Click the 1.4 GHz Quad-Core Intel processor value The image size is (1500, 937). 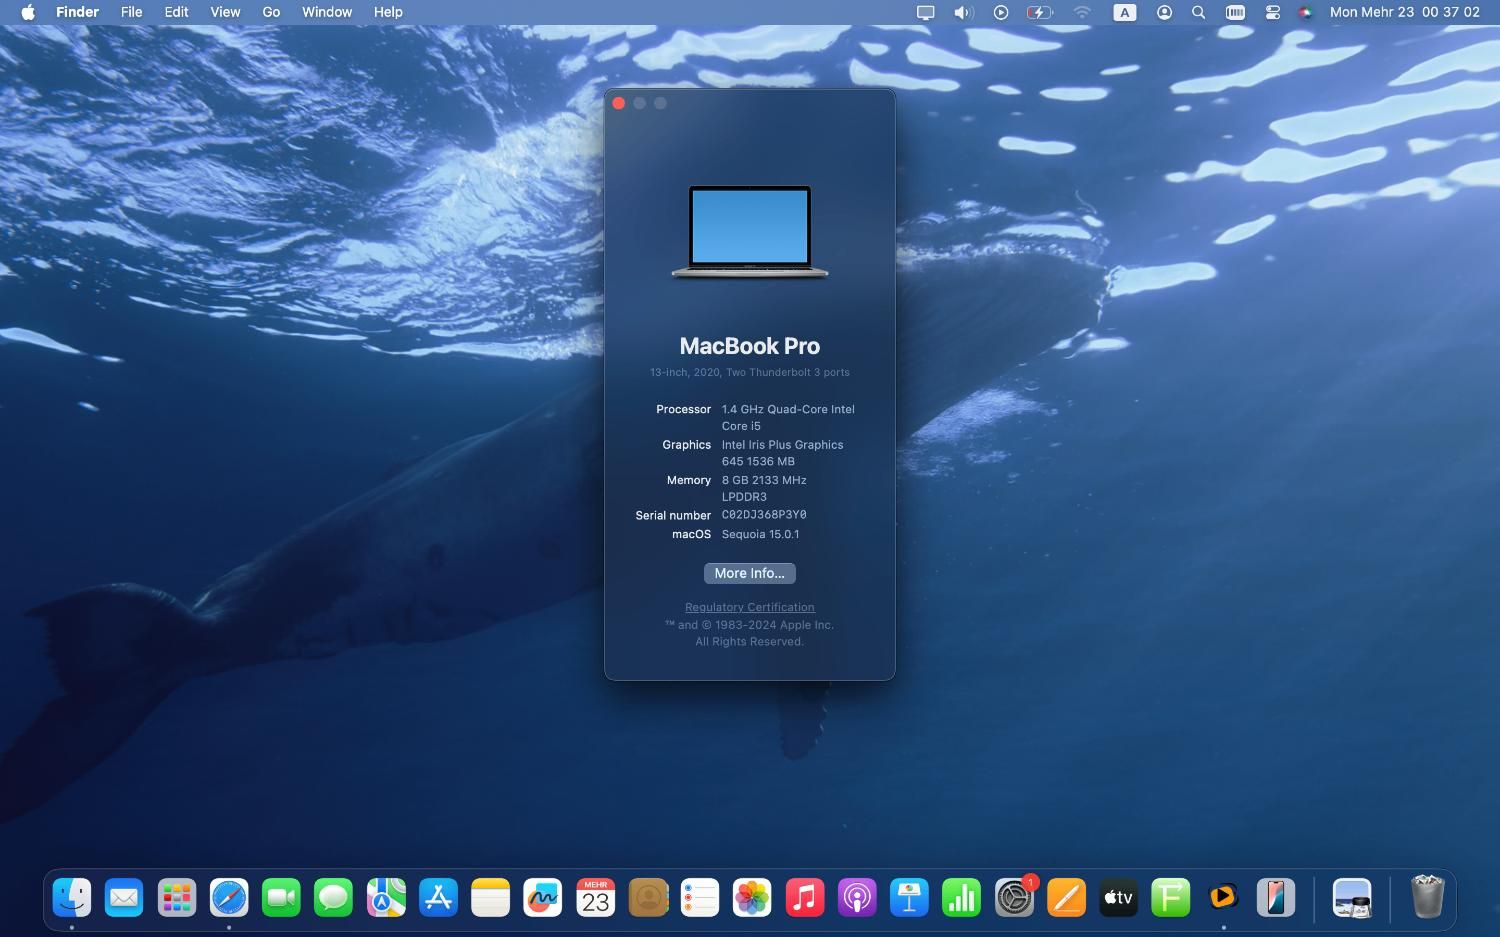click(788, 417)
